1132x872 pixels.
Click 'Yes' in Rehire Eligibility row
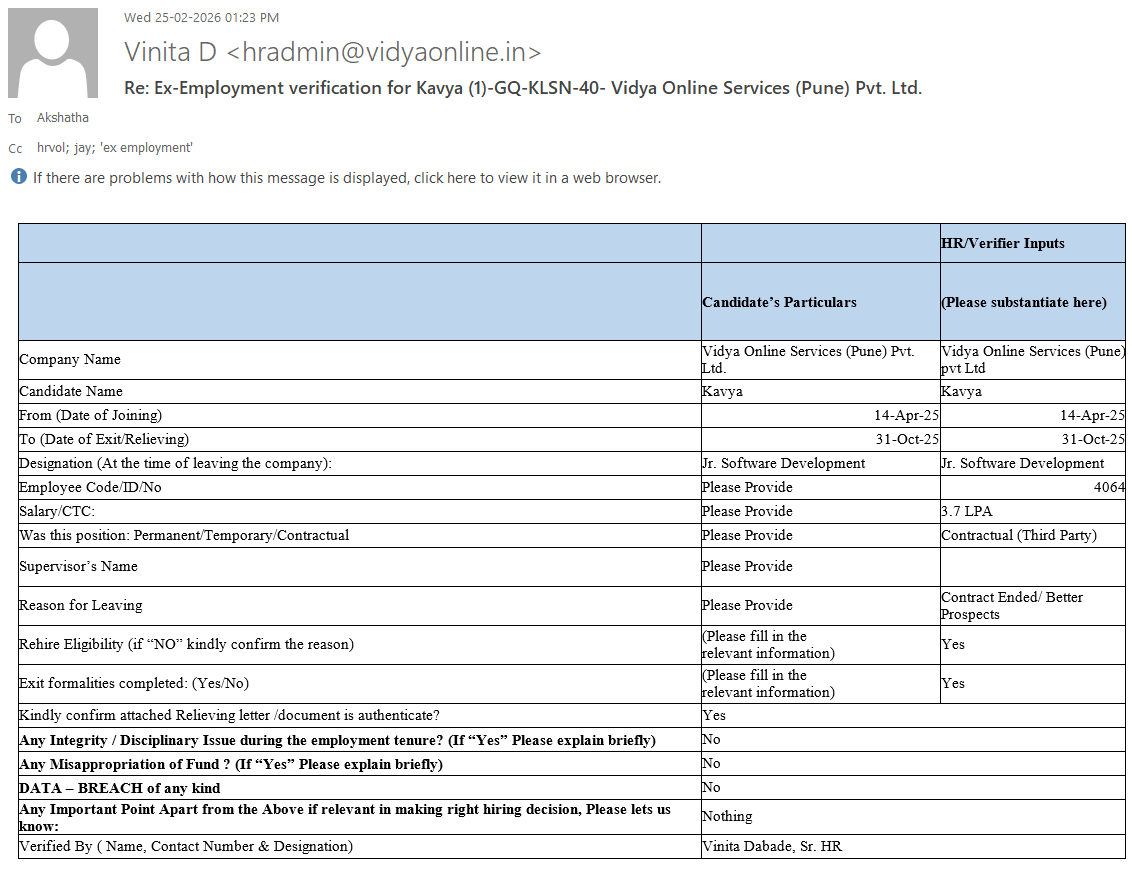point(953,645)
